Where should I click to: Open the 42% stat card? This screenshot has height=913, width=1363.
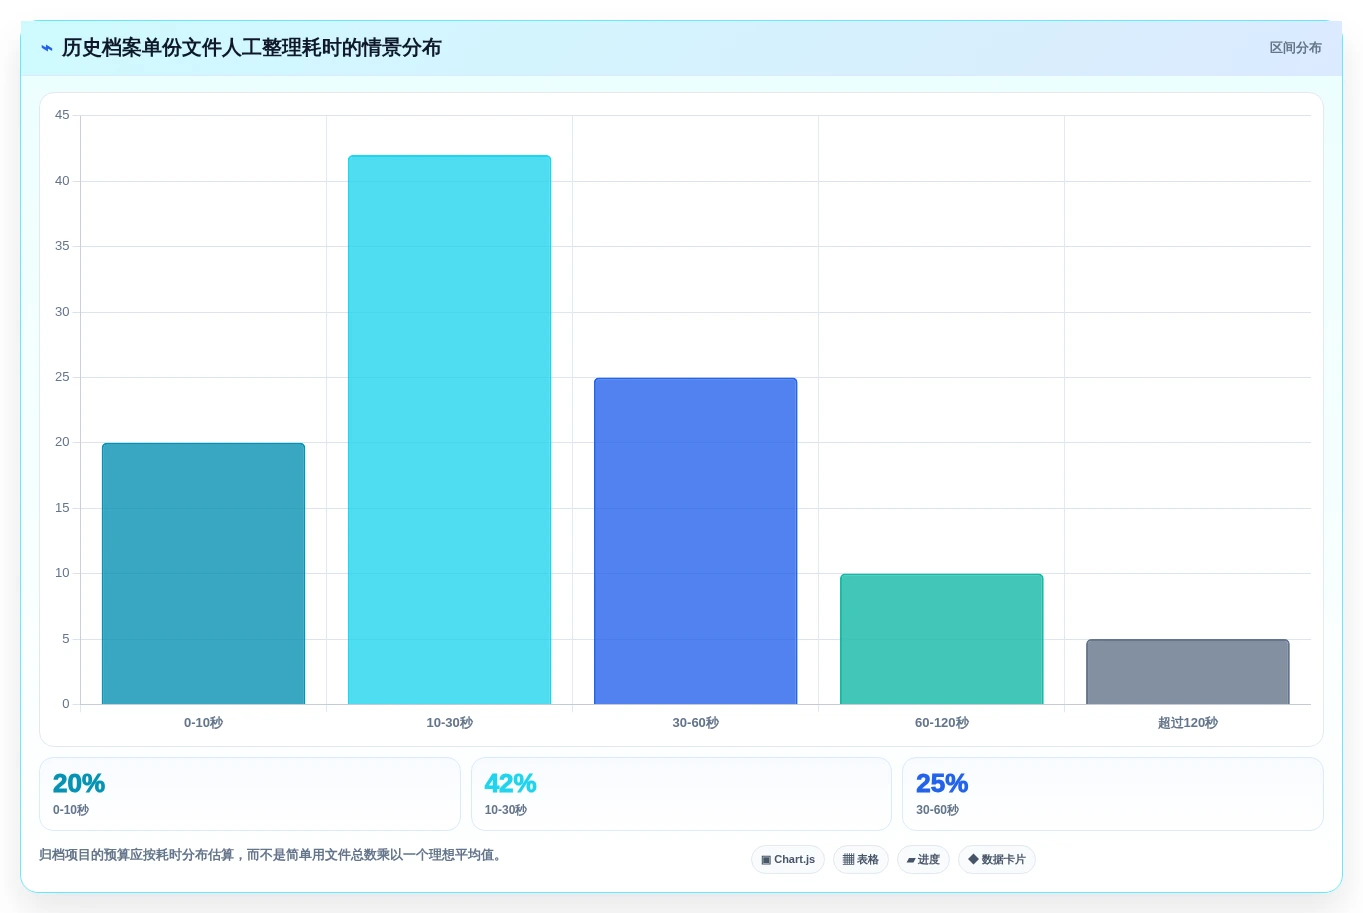tap(681, 794)
